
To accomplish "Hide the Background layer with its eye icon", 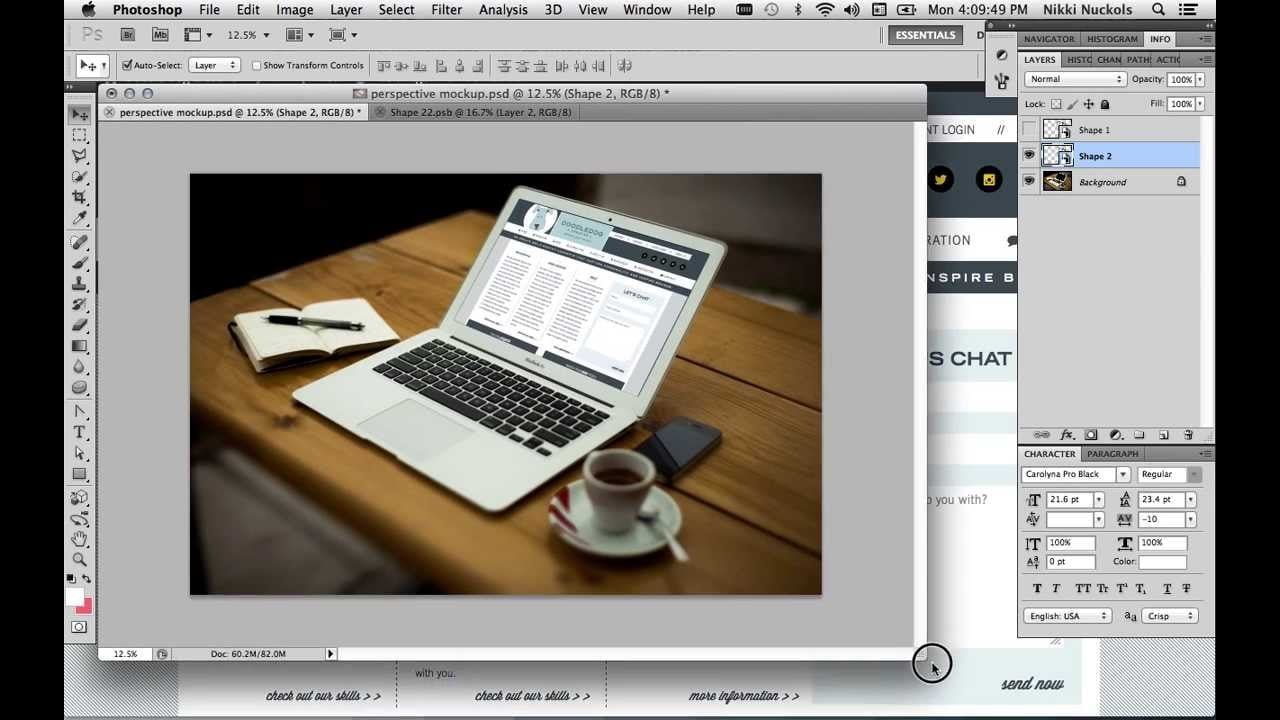I will tap(1029, 182).
